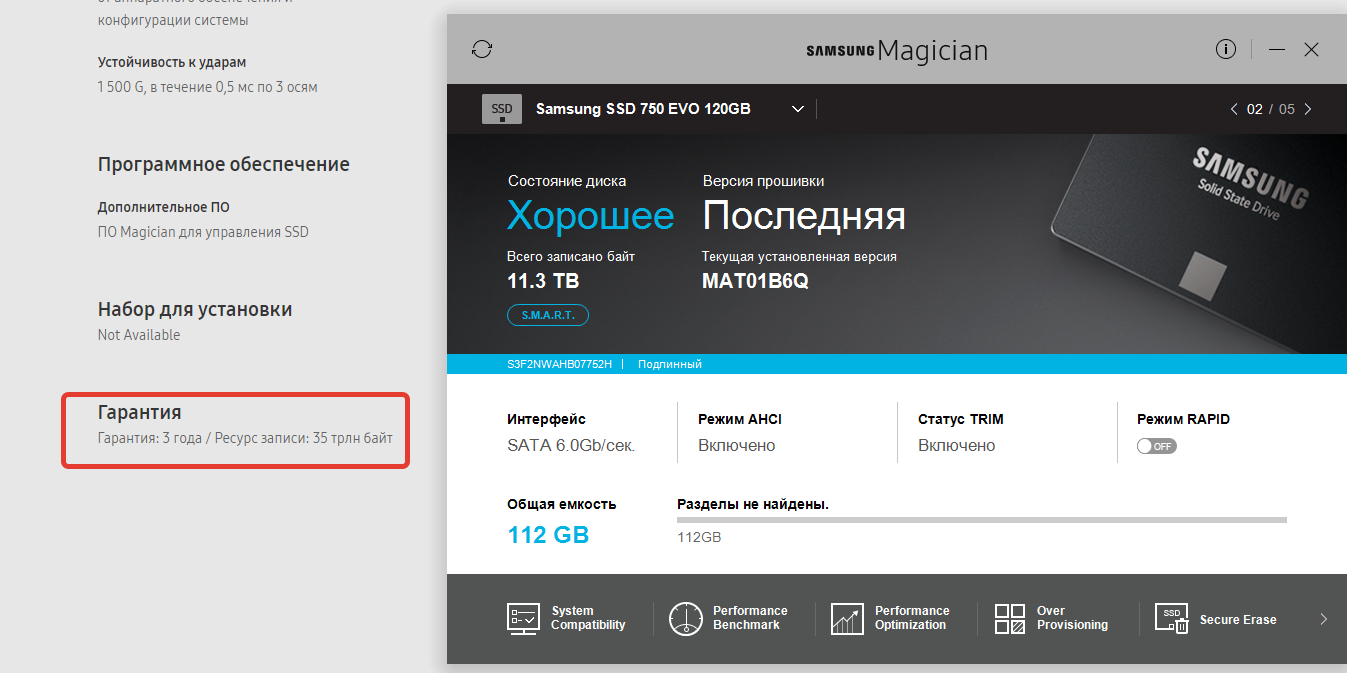Click the warranty details 3 года text
The width and height of the screenshot is (1347, 673).
click(245, 439)
